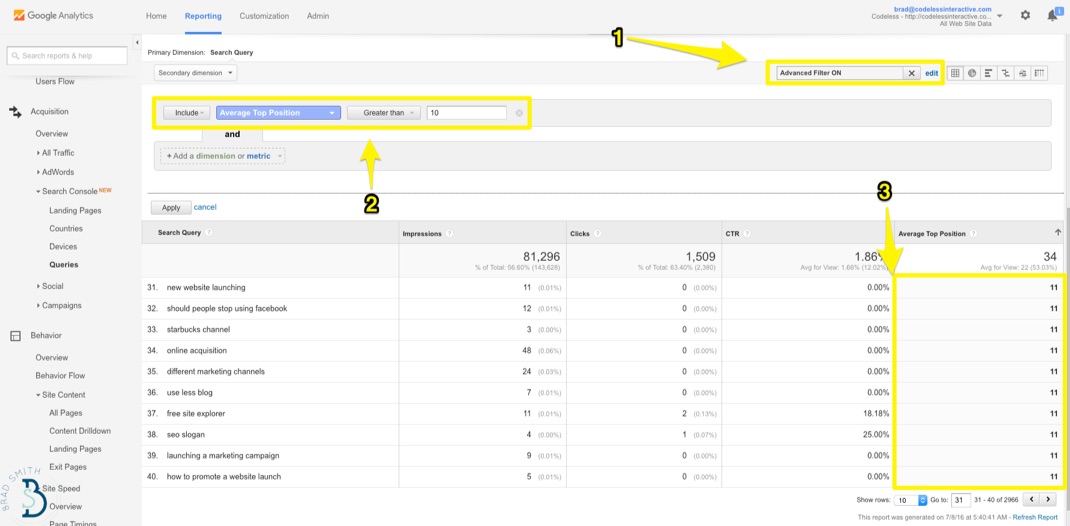Open the Exit Pages report

click(x=68, y=467)
